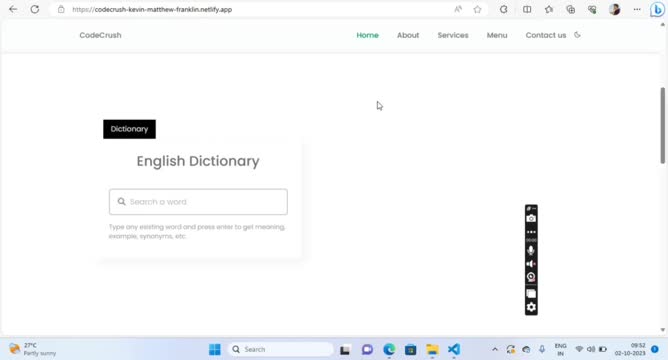Select the Menu nav item
The image size is (668, 360).
[x=497, y=35]
